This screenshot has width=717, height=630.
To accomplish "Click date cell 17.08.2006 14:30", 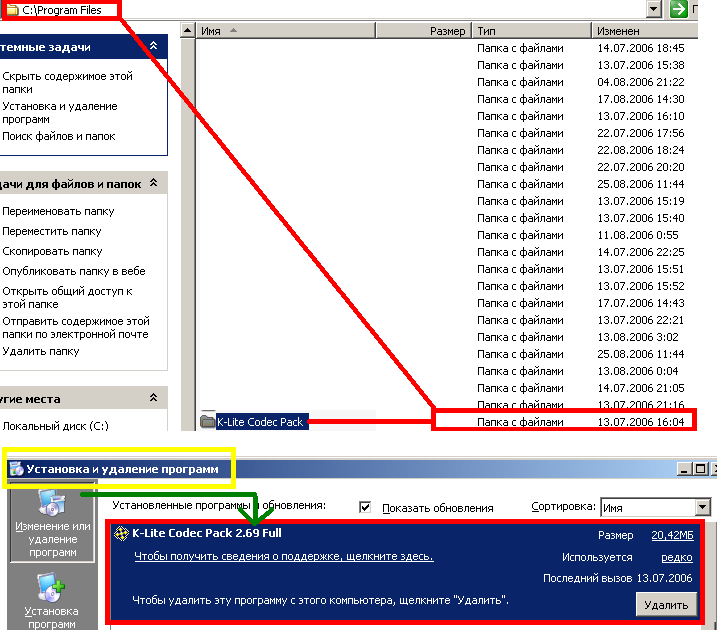I will point(641,99).
